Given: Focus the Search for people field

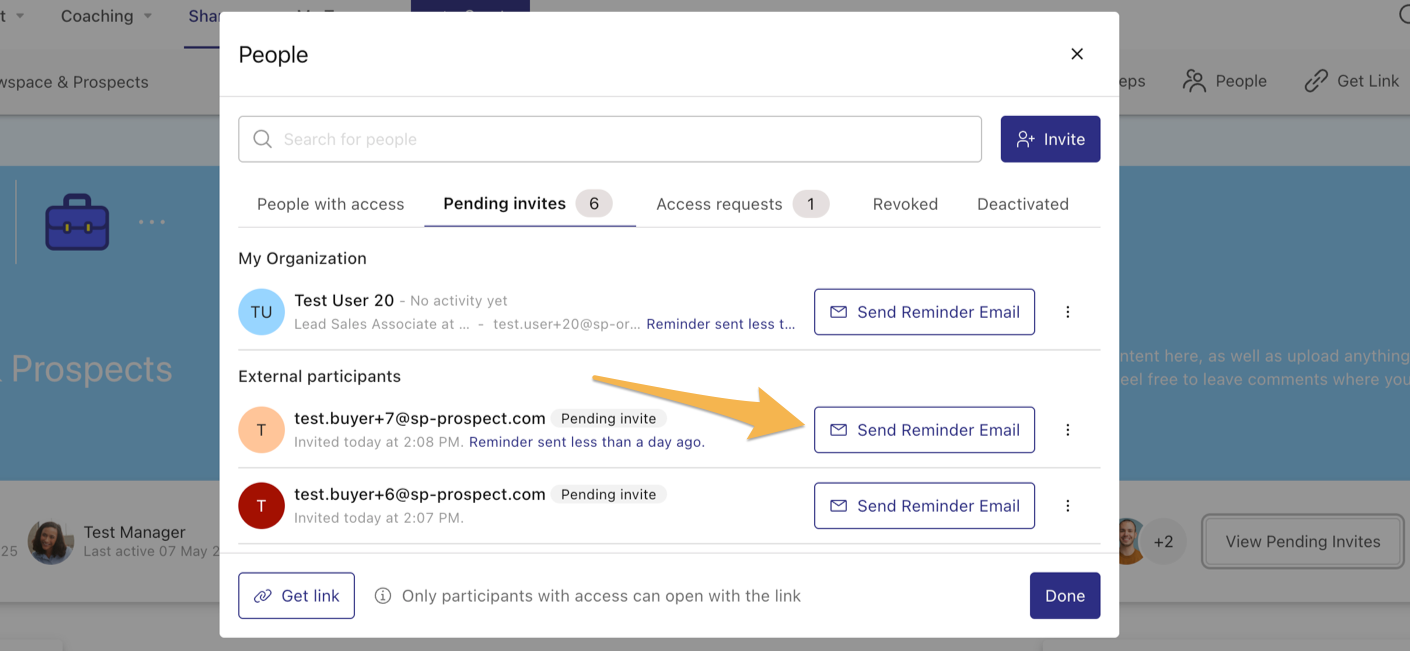Looking at the screenshot, I should (620, 139).
